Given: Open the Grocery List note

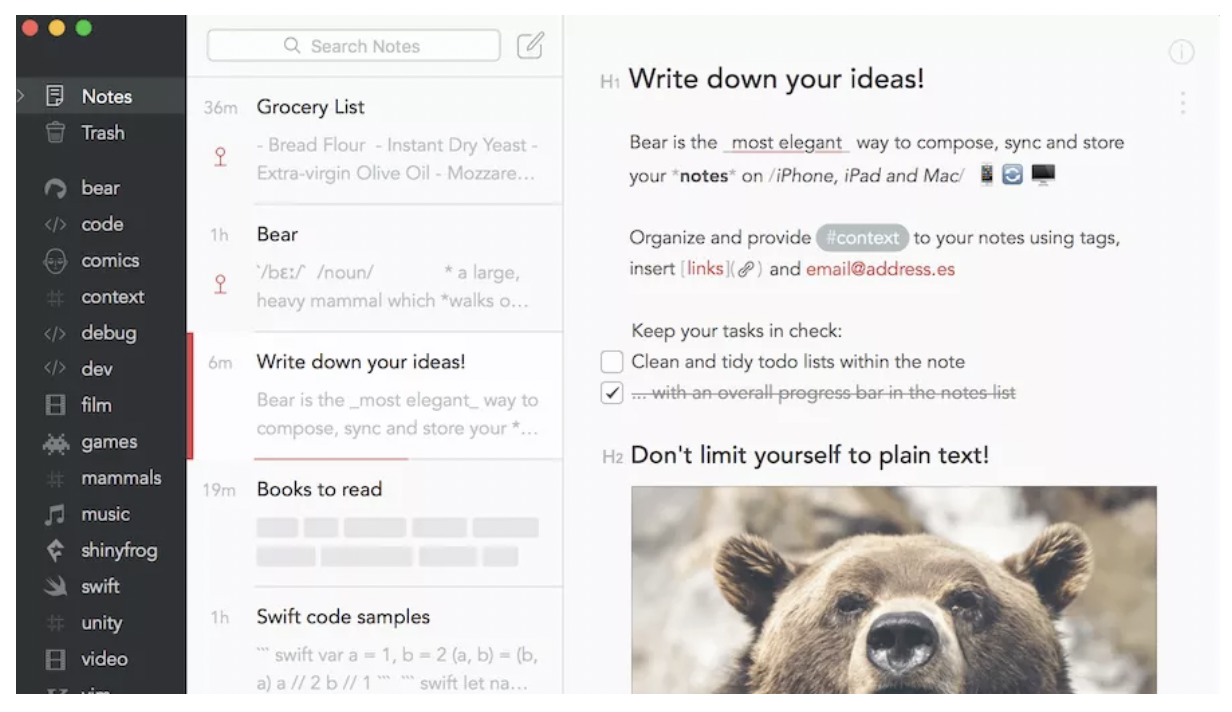Looking at the screenshot, I should coord(375,141).
